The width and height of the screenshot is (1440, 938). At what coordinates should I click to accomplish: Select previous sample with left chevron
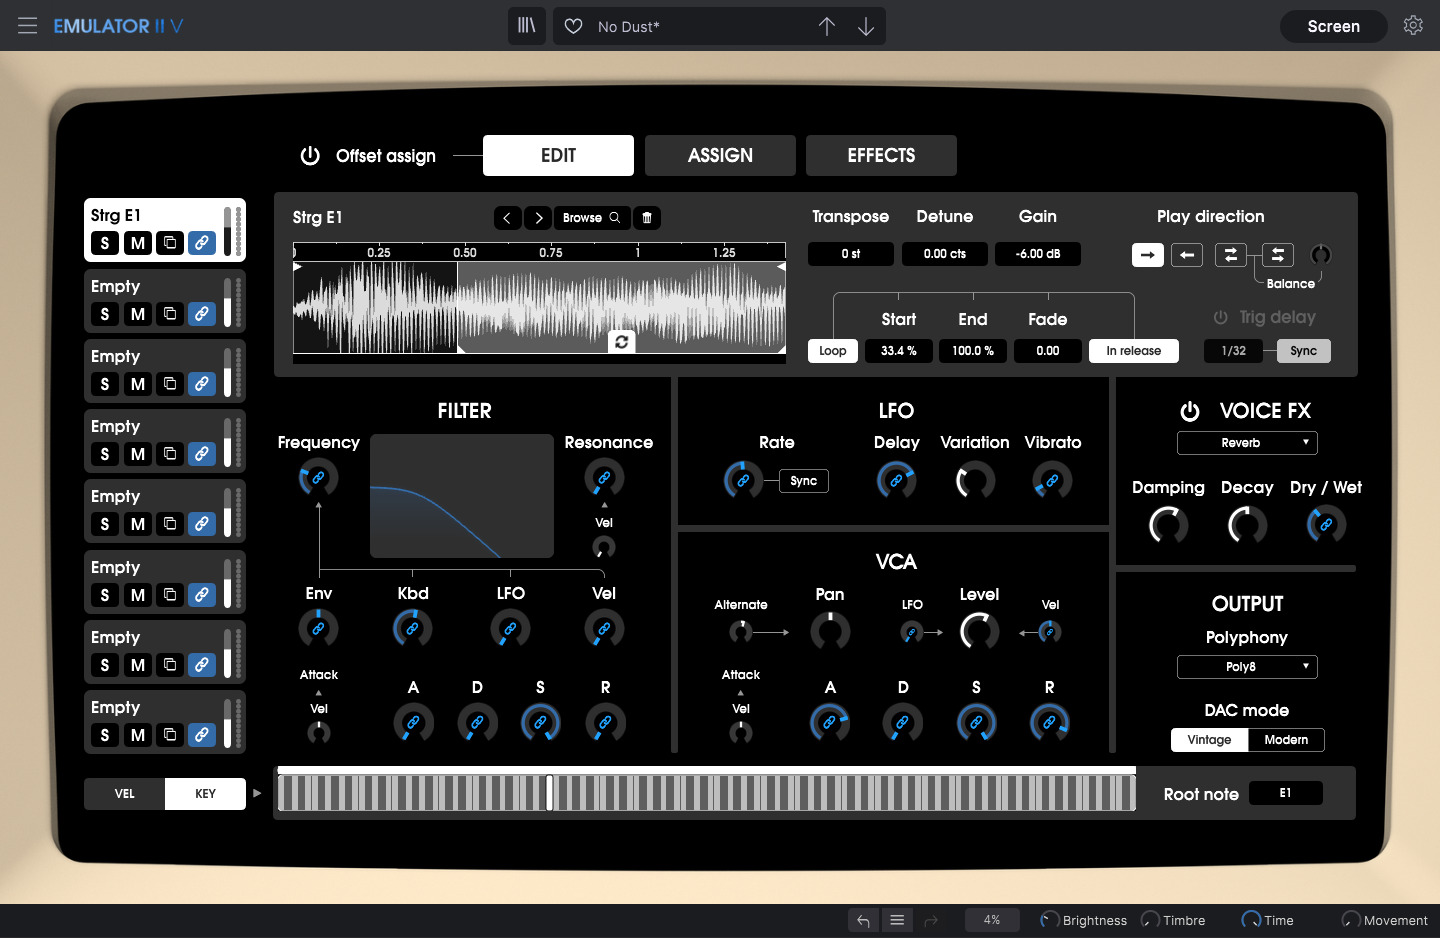[507, 218]
